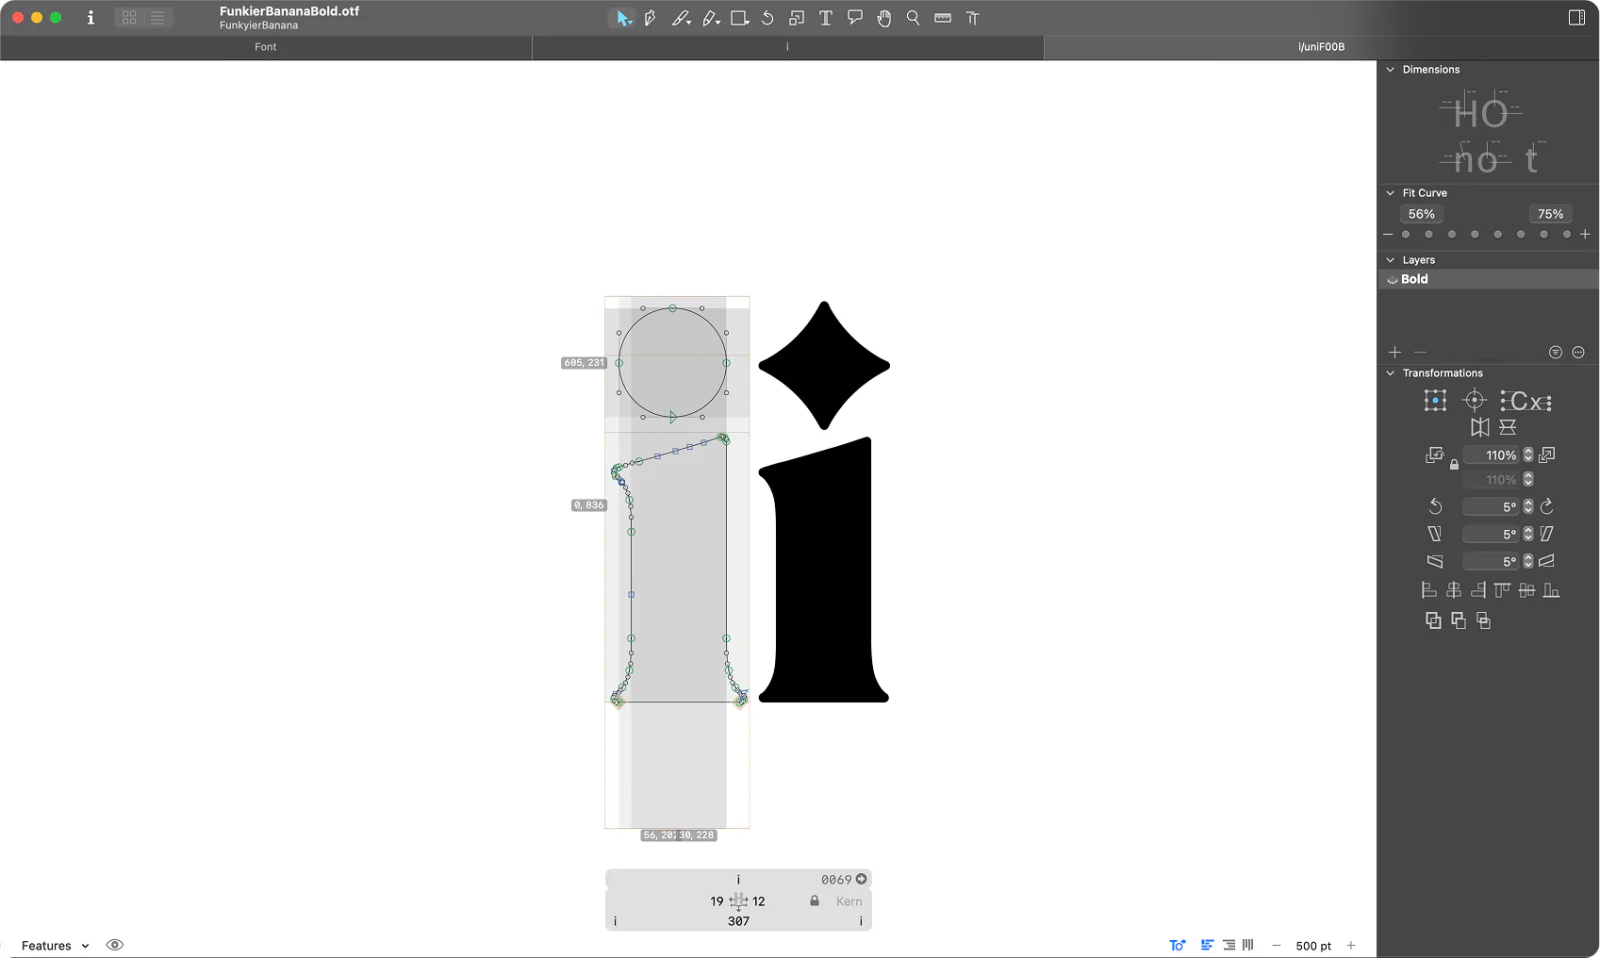This screenshot has width=1600, height=958.
Task: Mirror selection vertically in Transformations
Action: (x=1507, y=427)
